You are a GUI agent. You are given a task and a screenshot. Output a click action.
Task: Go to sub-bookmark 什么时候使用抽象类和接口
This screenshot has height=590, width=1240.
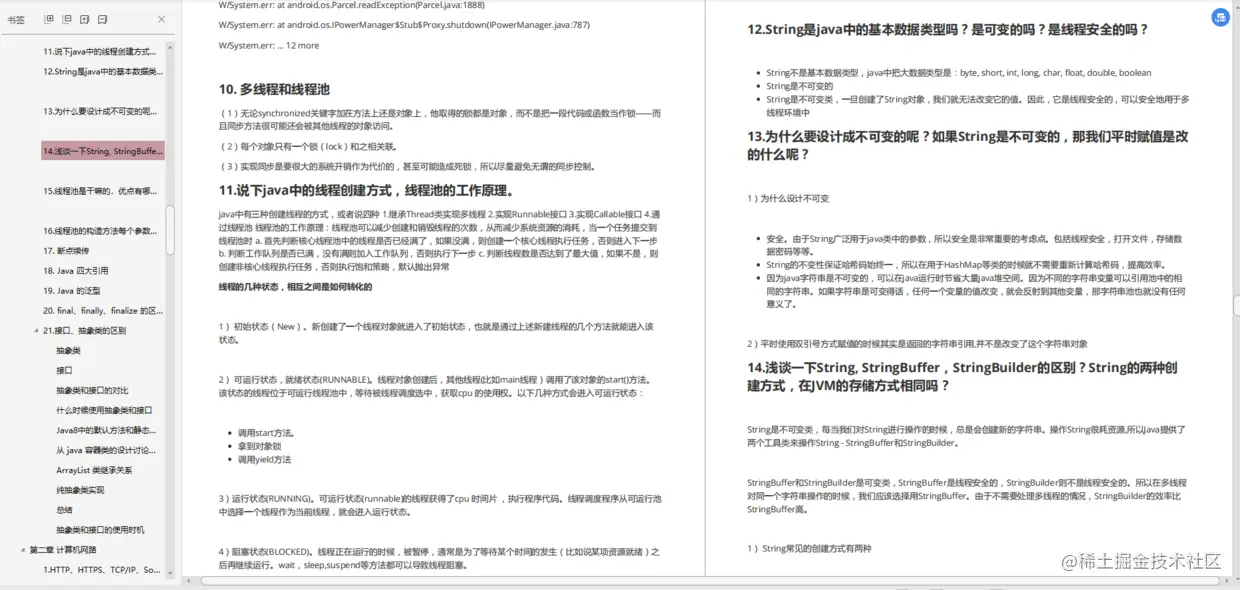click(104, 410)
